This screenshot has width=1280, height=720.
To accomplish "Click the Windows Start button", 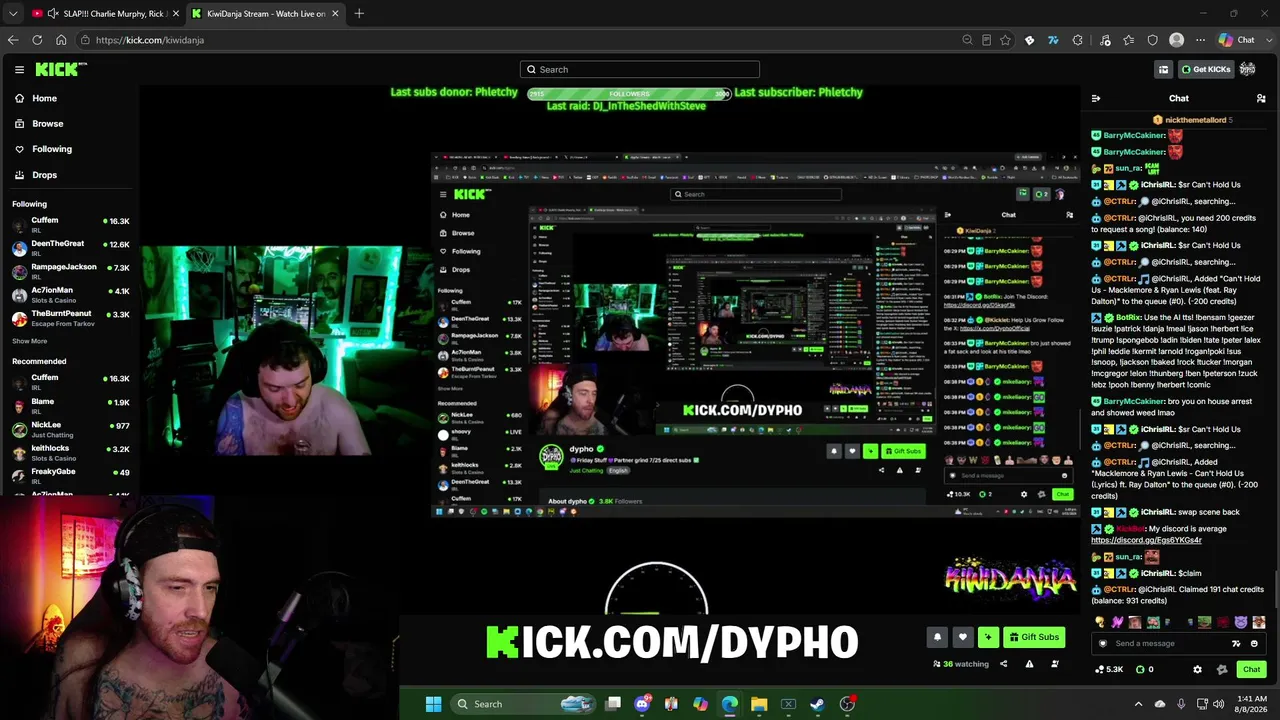I will click(x=433, y=704).
